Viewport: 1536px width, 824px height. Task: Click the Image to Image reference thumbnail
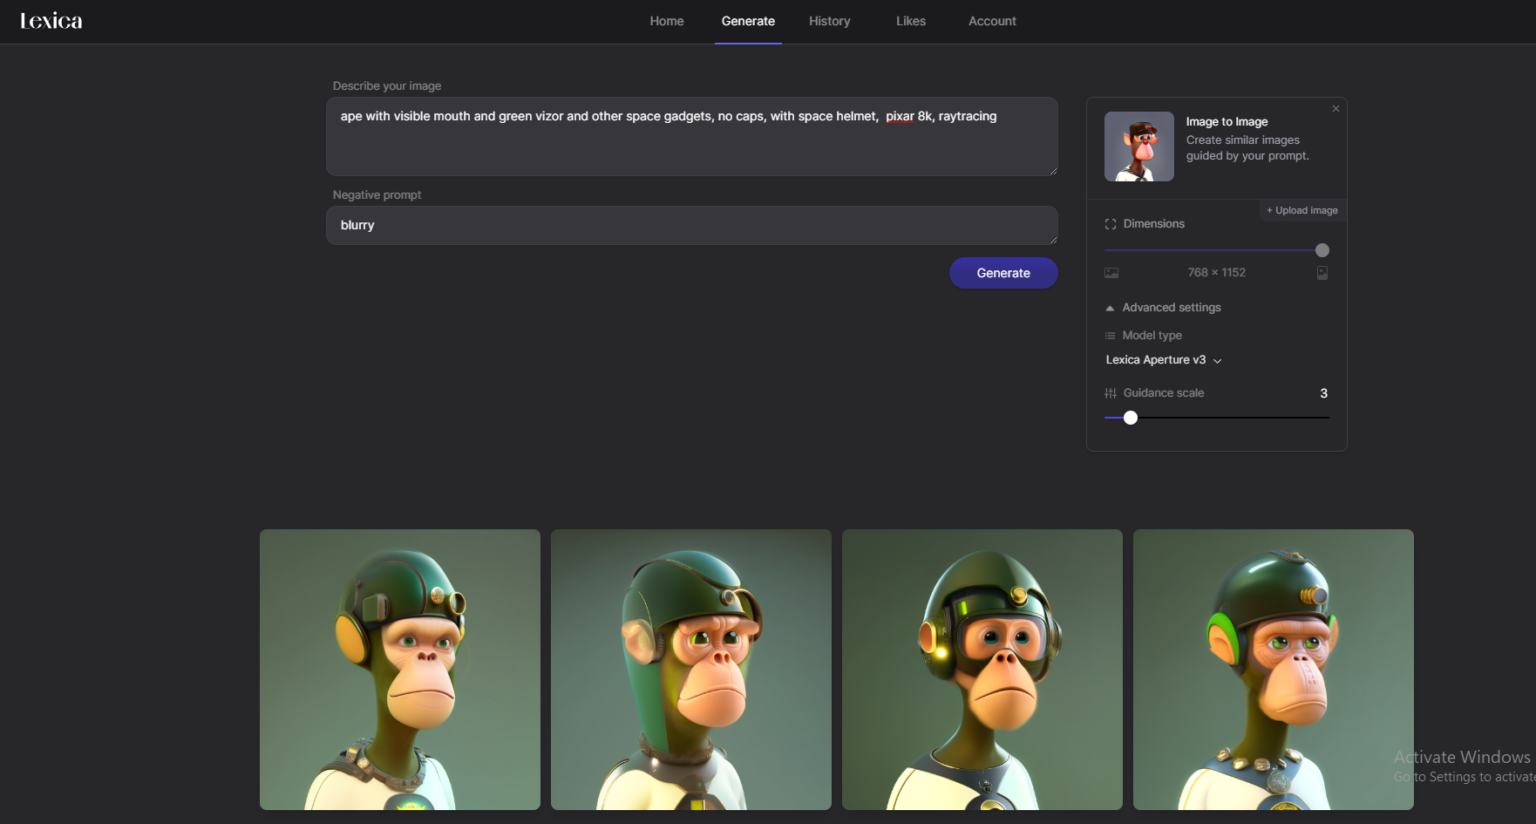(1138, 146)
